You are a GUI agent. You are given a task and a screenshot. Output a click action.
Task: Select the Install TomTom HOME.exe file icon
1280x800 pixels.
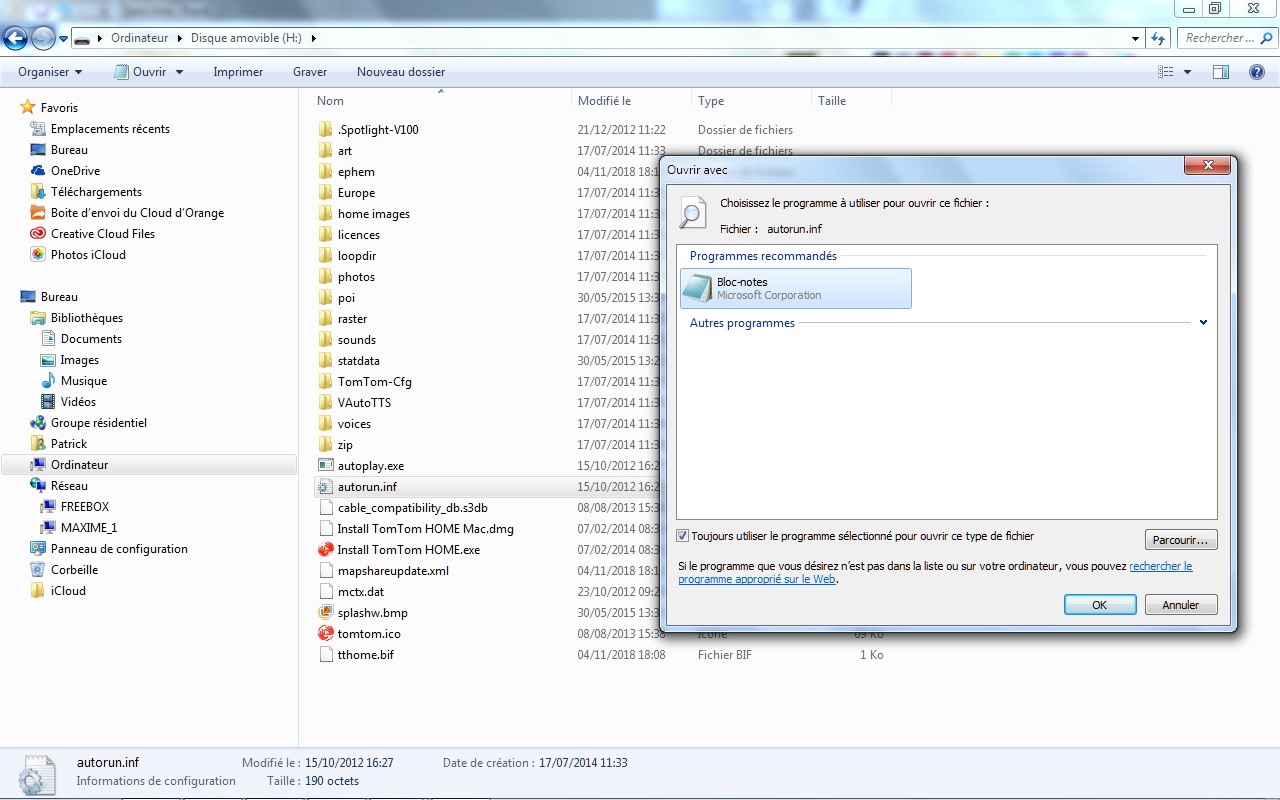point(325,550)
